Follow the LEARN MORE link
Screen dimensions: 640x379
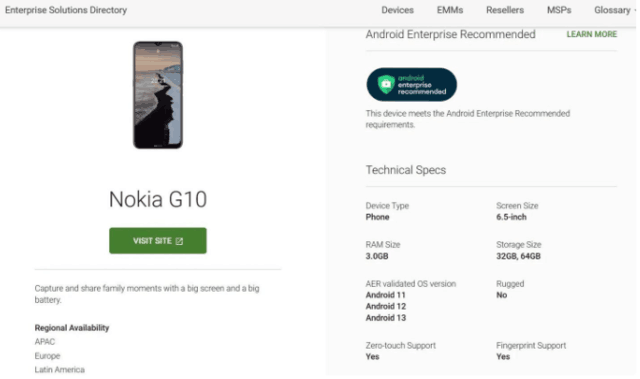coord(591,34)
